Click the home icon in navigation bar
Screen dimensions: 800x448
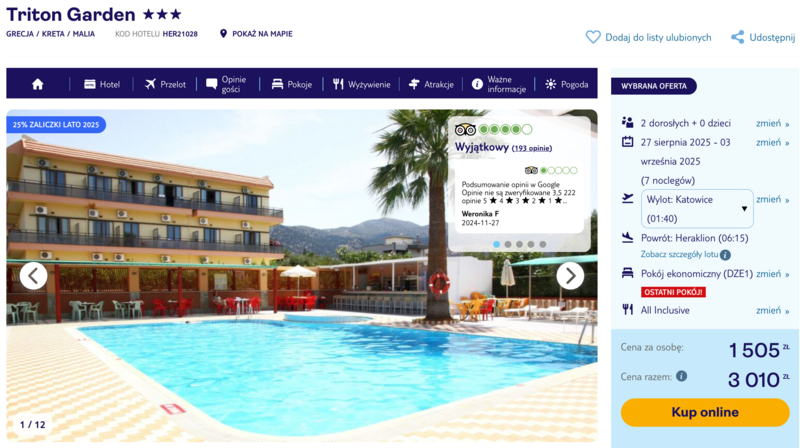click(x=38, y=84)
